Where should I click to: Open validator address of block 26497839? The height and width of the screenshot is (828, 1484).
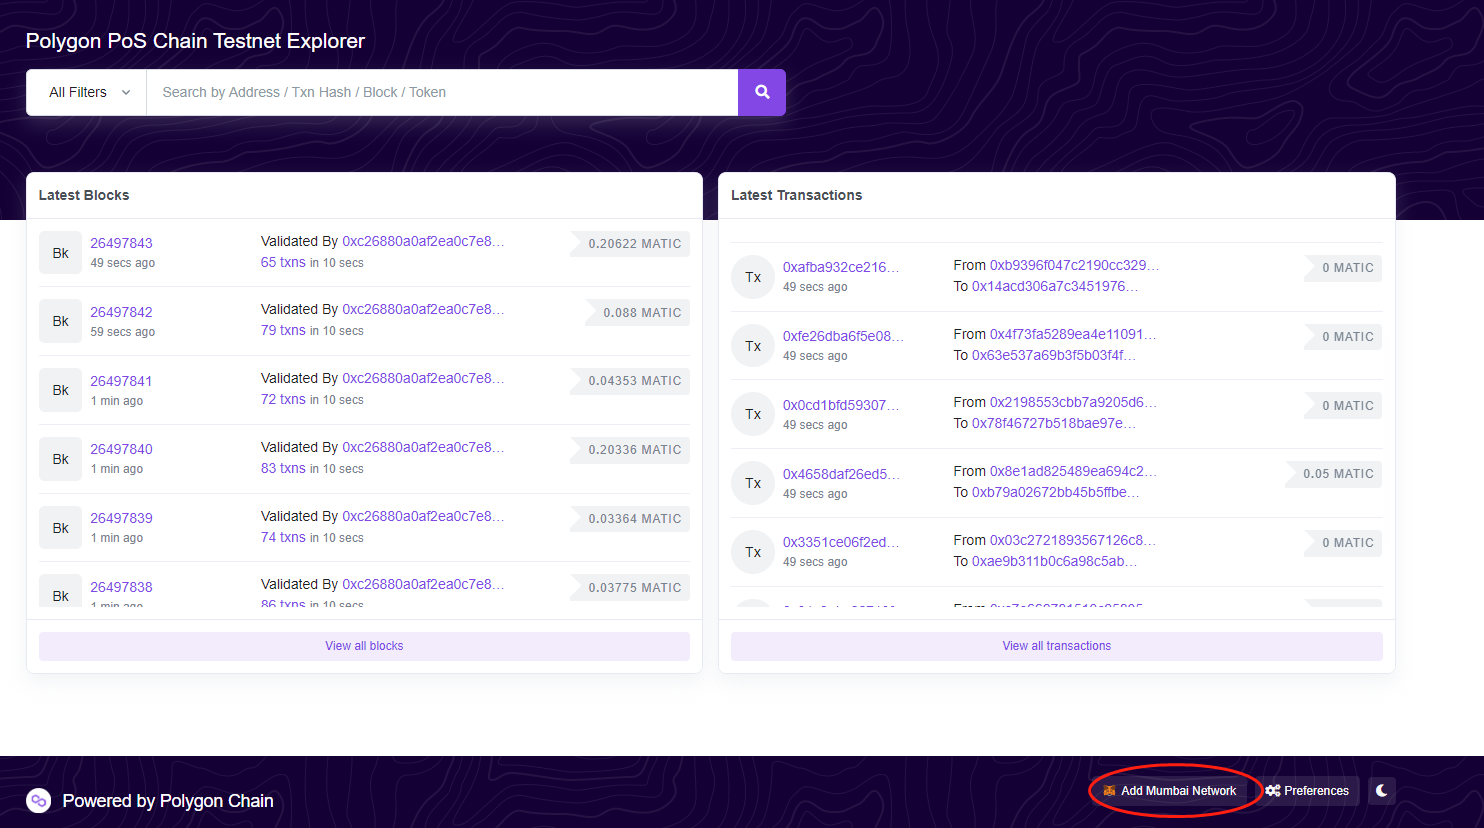click(x=422, y=516)
